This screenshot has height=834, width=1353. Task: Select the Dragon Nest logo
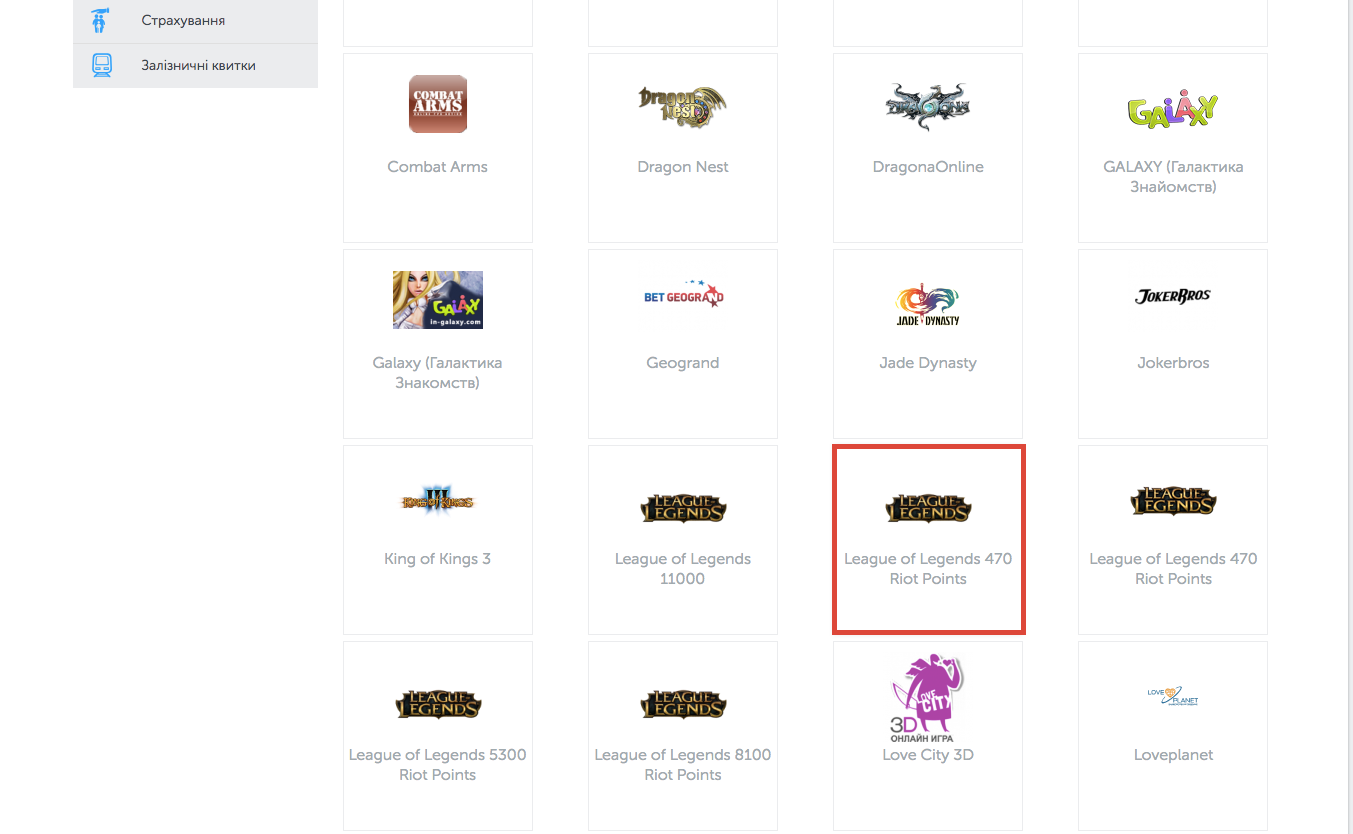point(683,106)
